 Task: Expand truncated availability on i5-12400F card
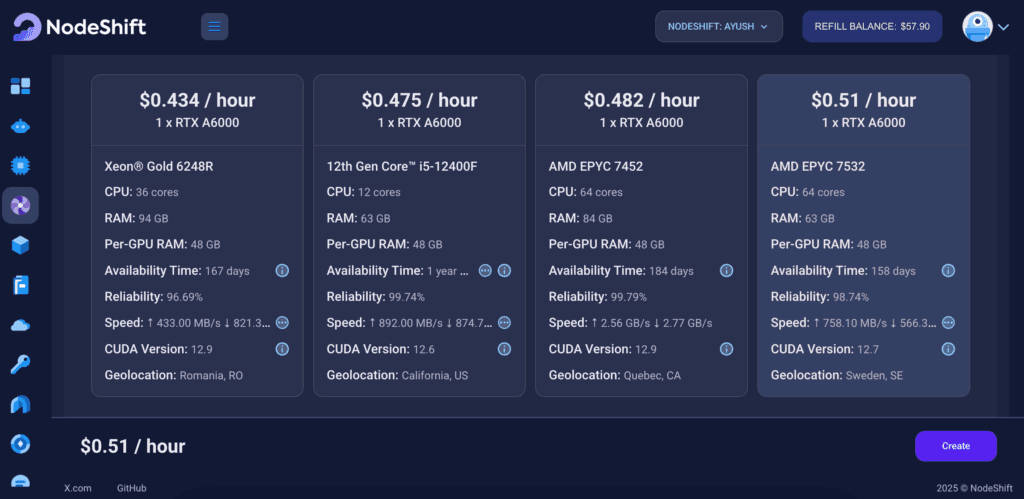point(485,270)
